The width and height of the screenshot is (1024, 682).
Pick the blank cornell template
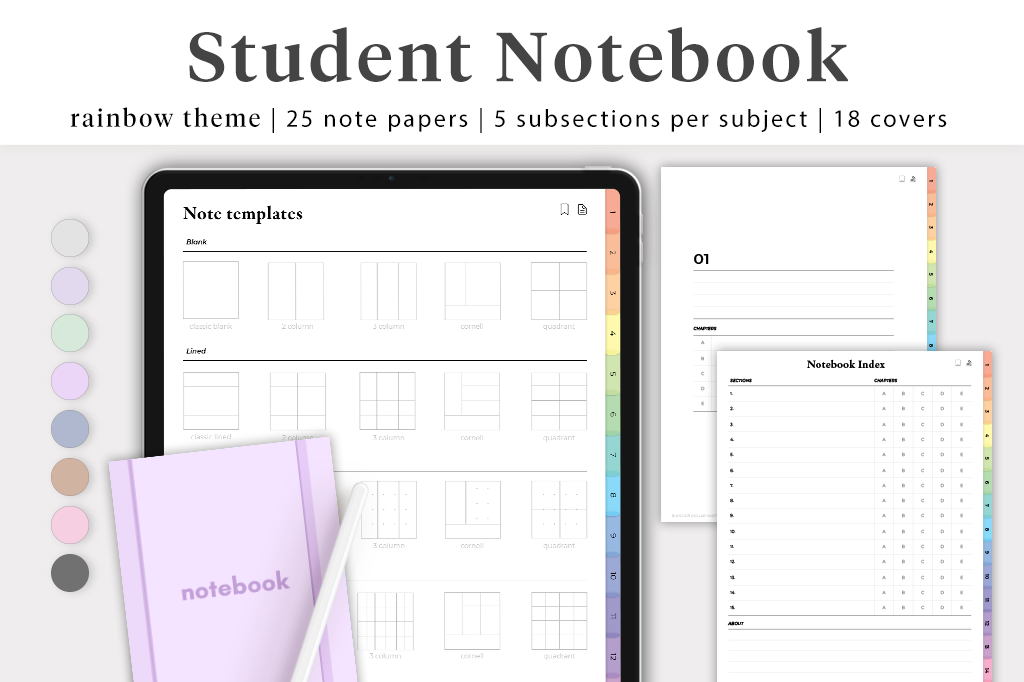point(473,290)
